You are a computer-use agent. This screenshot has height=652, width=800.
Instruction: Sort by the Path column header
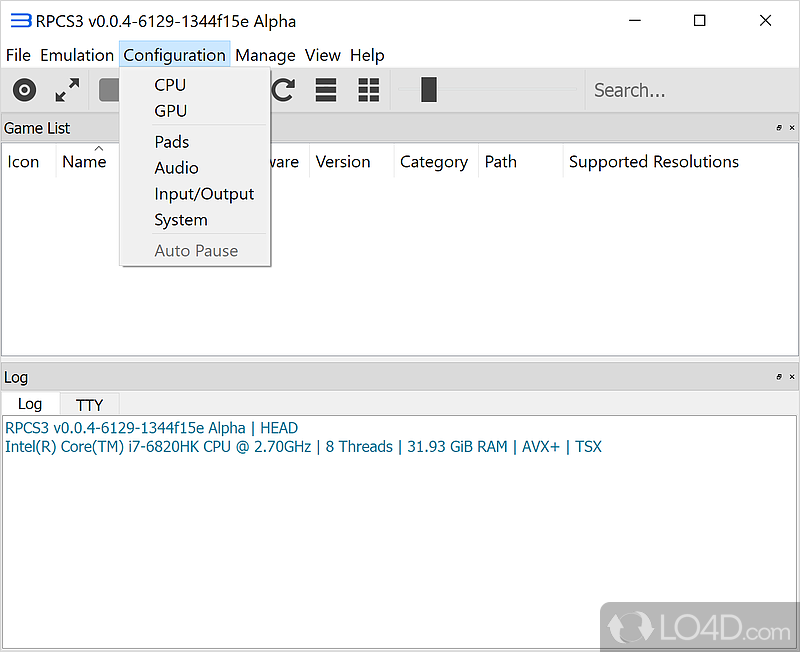tap(521, 162)
